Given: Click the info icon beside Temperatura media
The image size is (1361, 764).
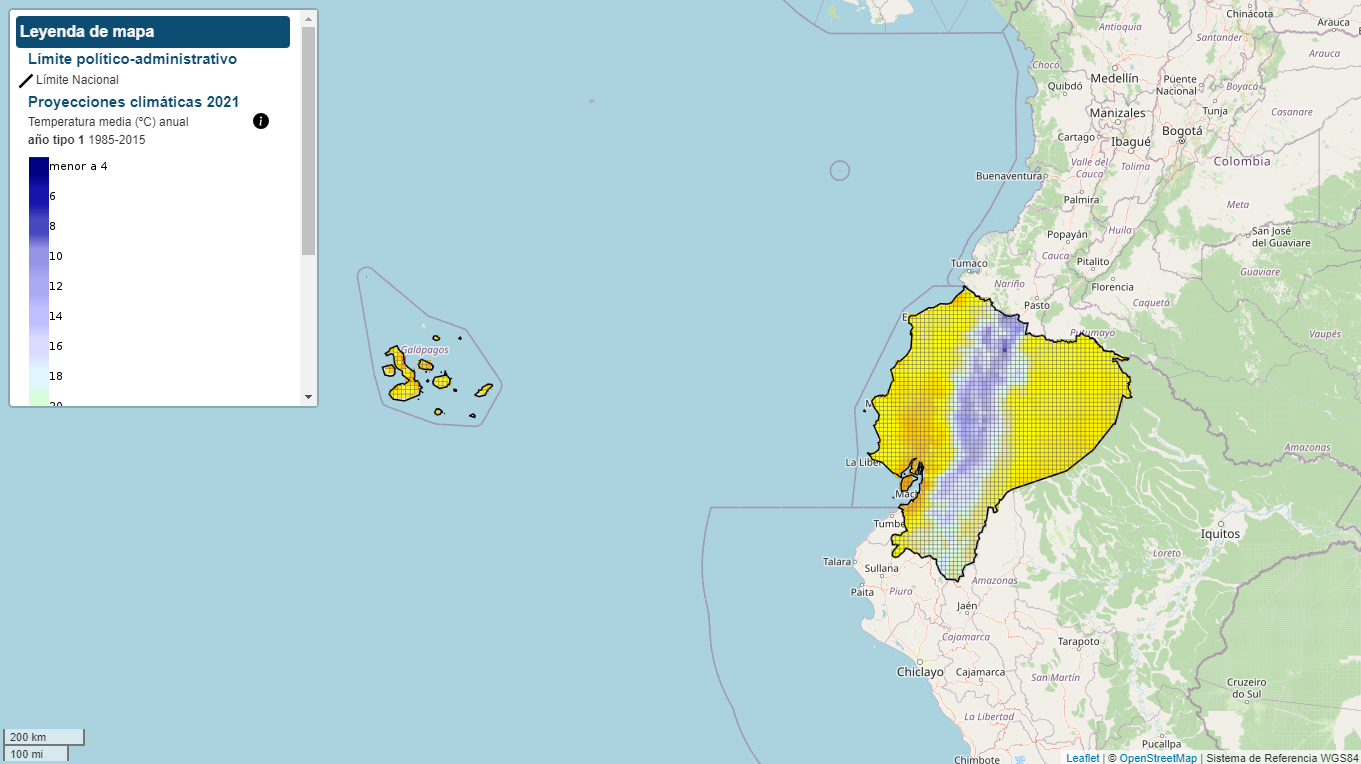Looking at the screenshot, I should [x=261, y=121].
